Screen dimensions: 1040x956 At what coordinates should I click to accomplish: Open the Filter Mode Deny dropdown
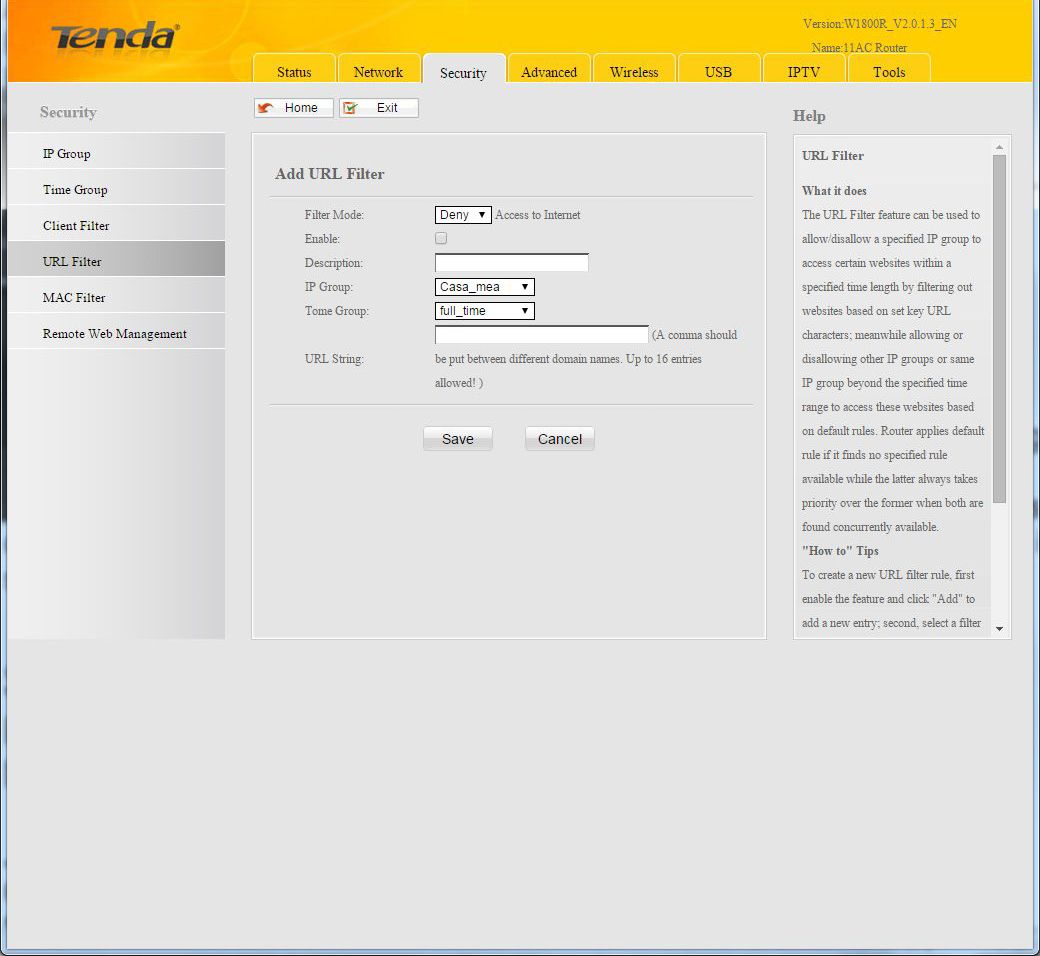coord(463,215)
